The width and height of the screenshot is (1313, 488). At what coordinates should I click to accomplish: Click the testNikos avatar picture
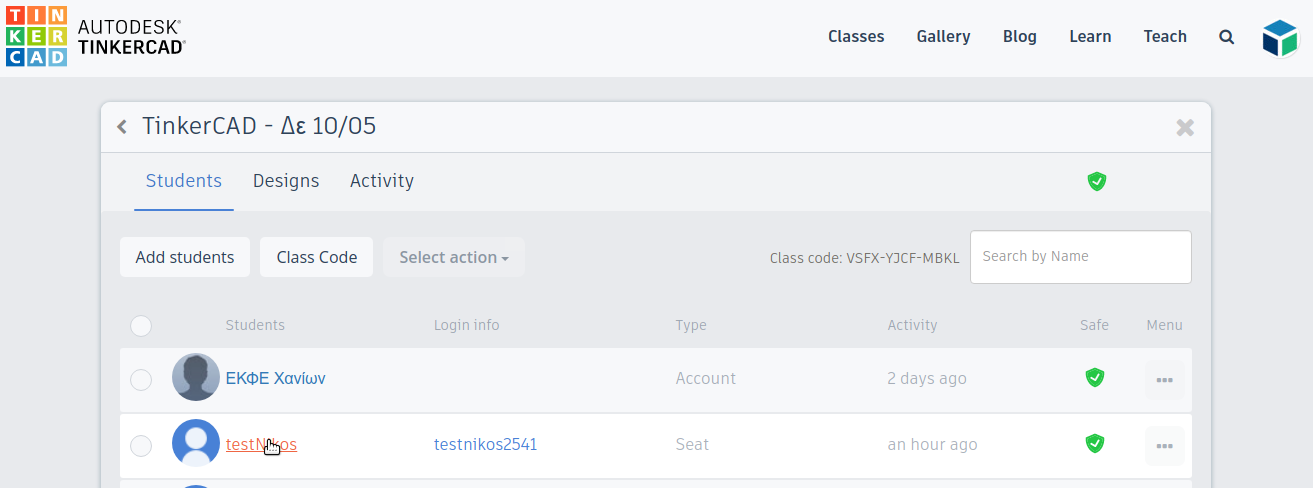point(196,443)
